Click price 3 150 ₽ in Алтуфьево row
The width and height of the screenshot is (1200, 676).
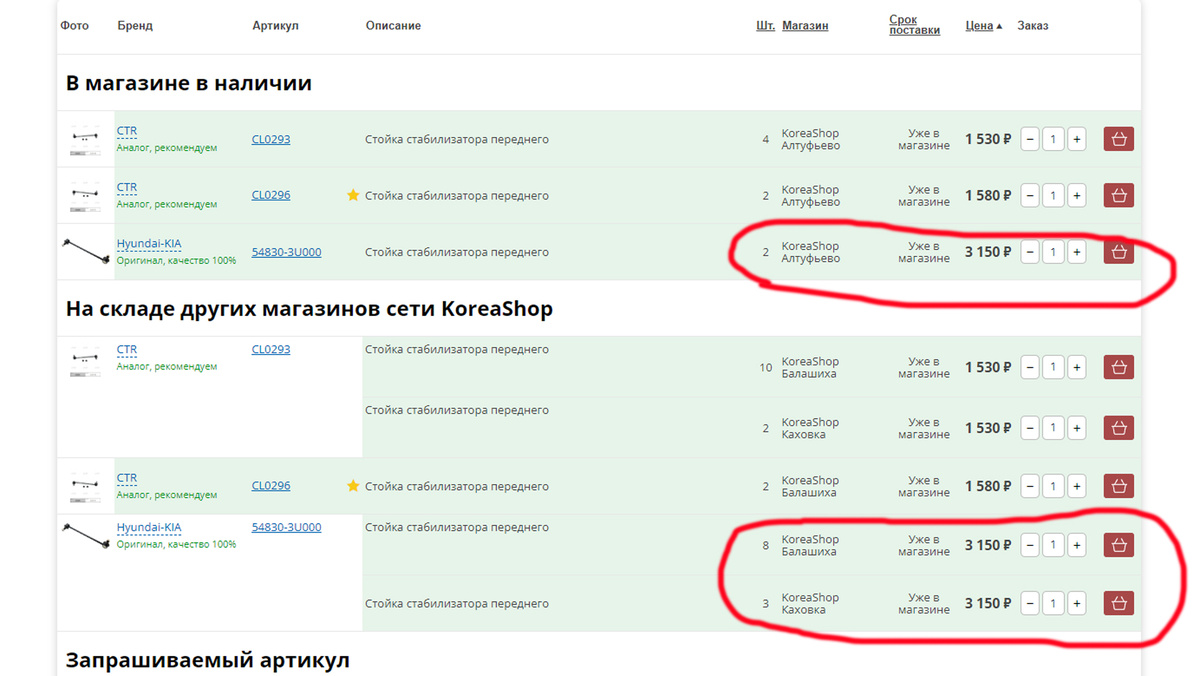(988, 252)
